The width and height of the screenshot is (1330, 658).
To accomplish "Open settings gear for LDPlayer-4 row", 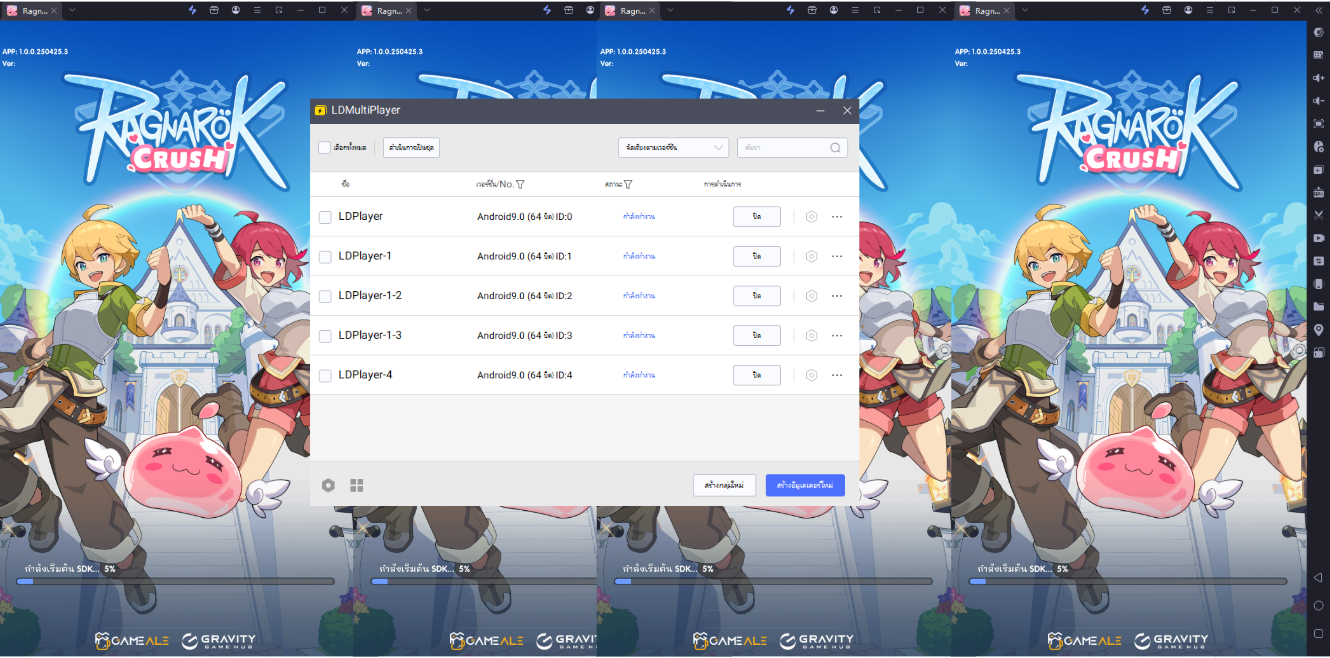I will point(811,375).
